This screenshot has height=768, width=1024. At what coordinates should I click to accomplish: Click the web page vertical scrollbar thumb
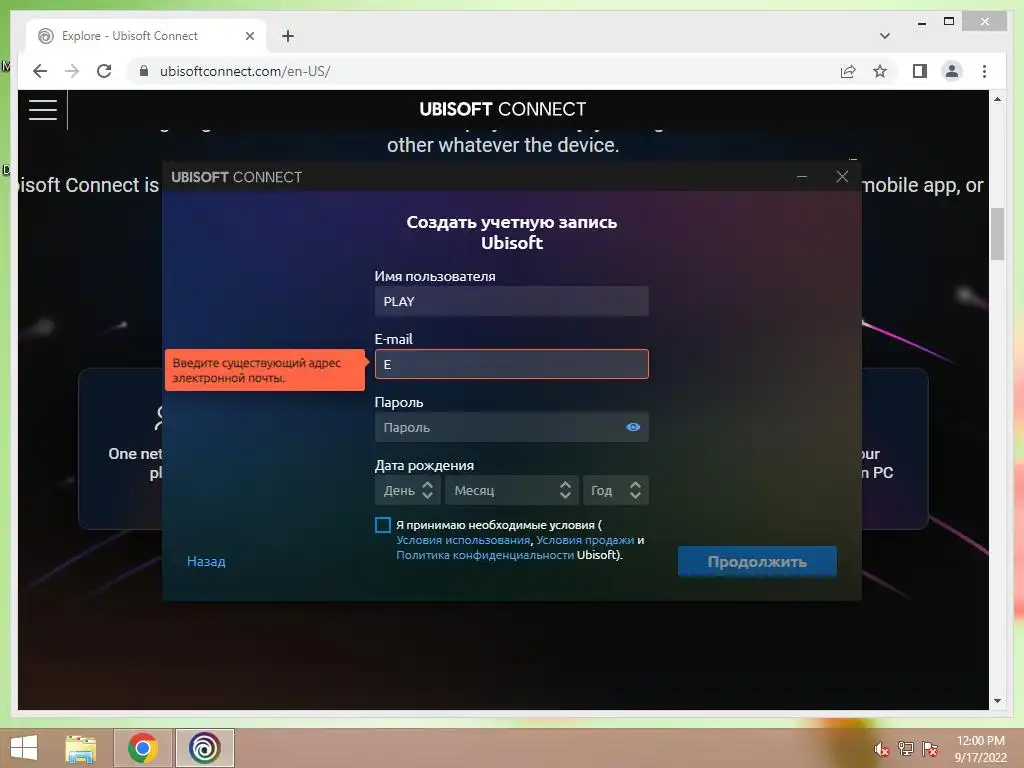coord(997,234)
